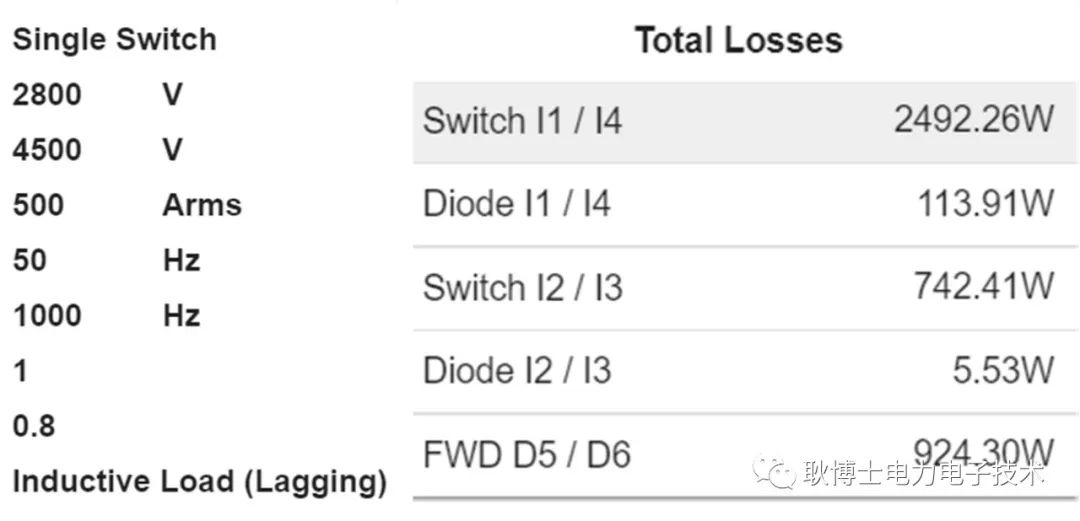This screenshot has height=521, width=1080.
Task: Click the WeChat logo watermark icon
Action: (774, 472)
